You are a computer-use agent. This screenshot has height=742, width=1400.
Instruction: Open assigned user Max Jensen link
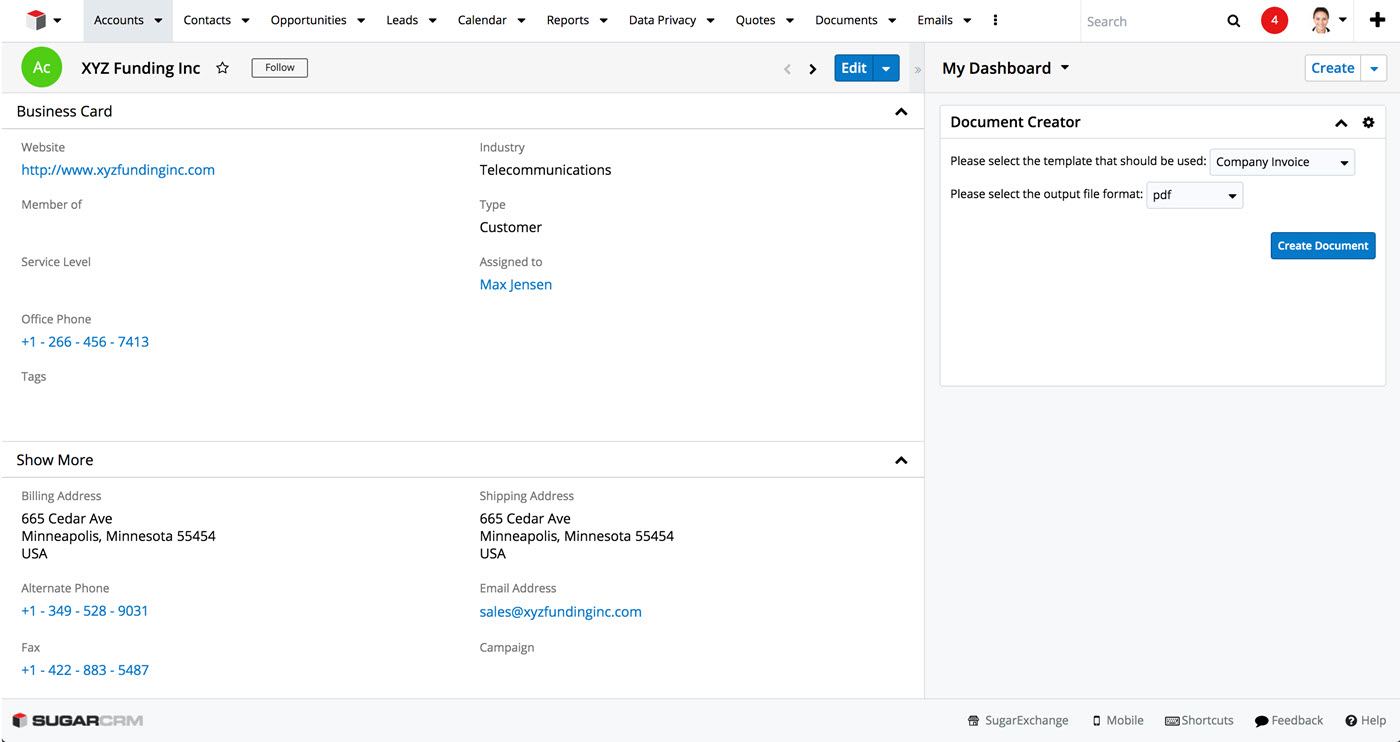click(516, 285)
